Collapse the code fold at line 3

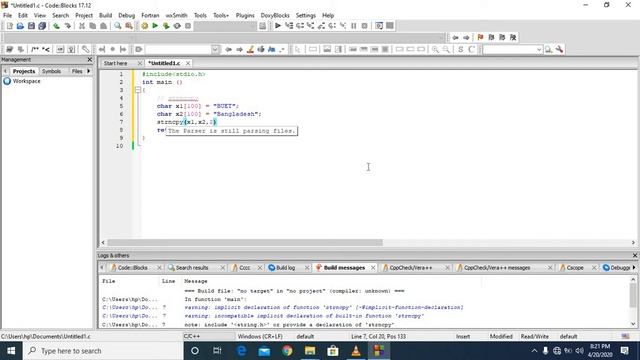pyautogui.click(x=138, y=90)
